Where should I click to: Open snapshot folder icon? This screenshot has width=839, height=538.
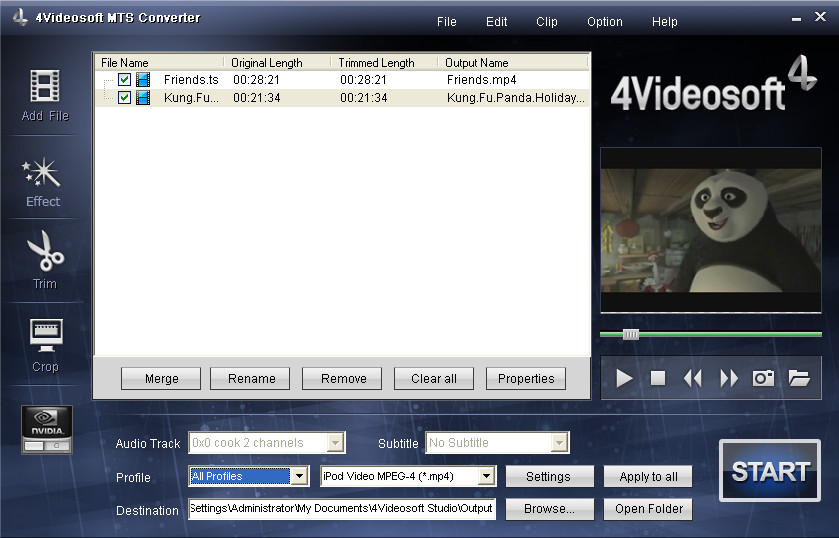tap(799, 378)
